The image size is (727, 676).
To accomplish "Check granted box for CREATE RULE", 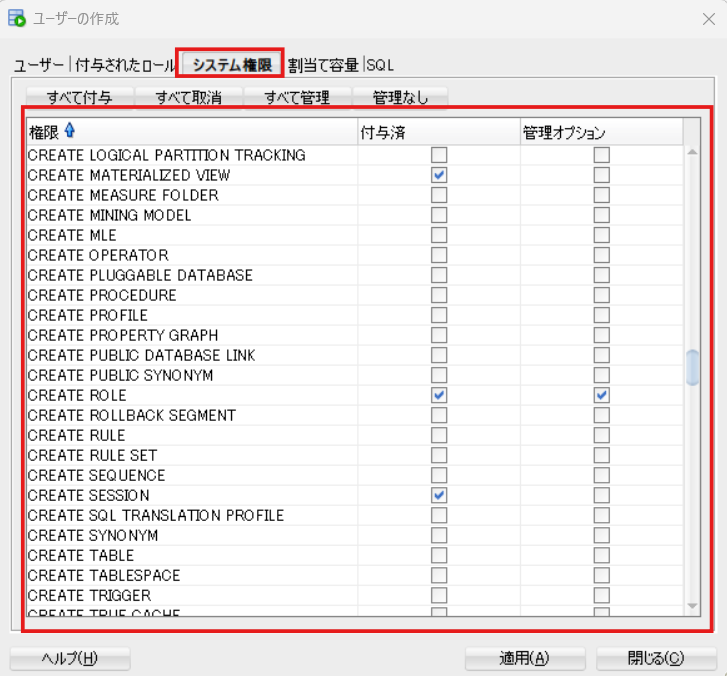I will pos(439,435).
